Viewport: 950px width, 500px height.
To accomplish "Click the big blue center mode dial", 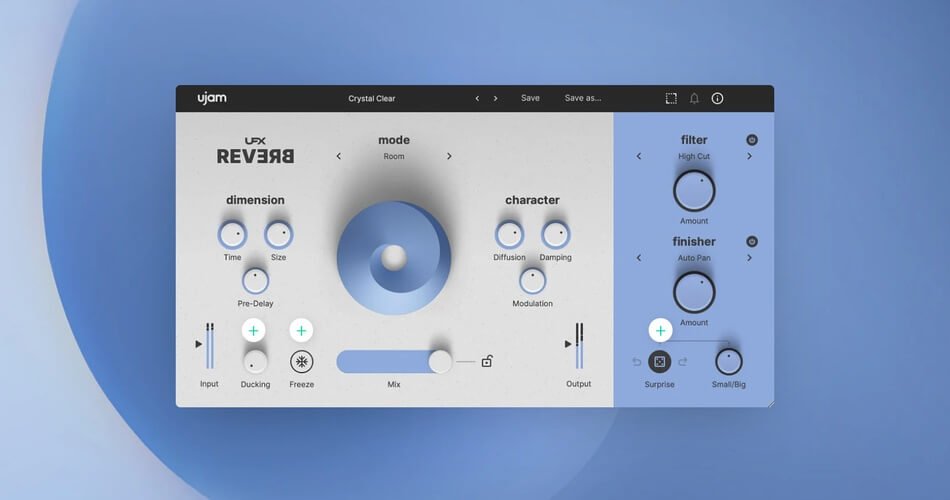I will point(394,258).
